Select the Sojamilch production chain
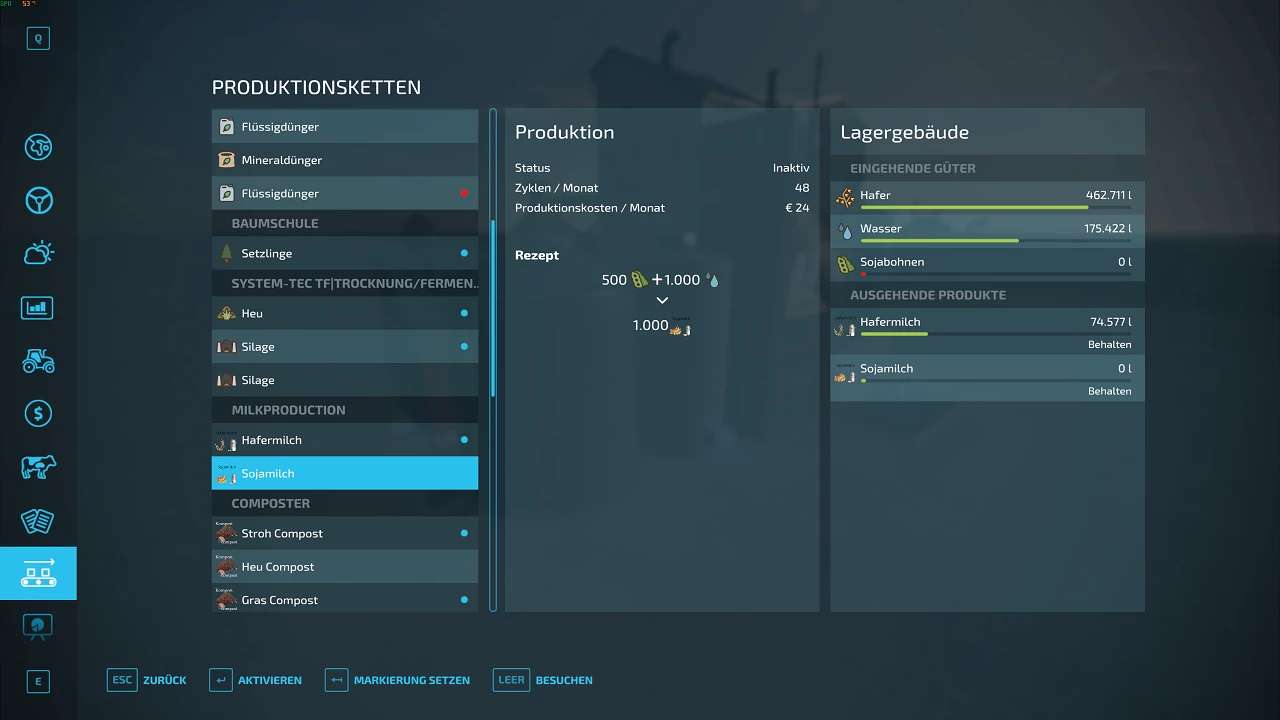 tap(345, 473)
